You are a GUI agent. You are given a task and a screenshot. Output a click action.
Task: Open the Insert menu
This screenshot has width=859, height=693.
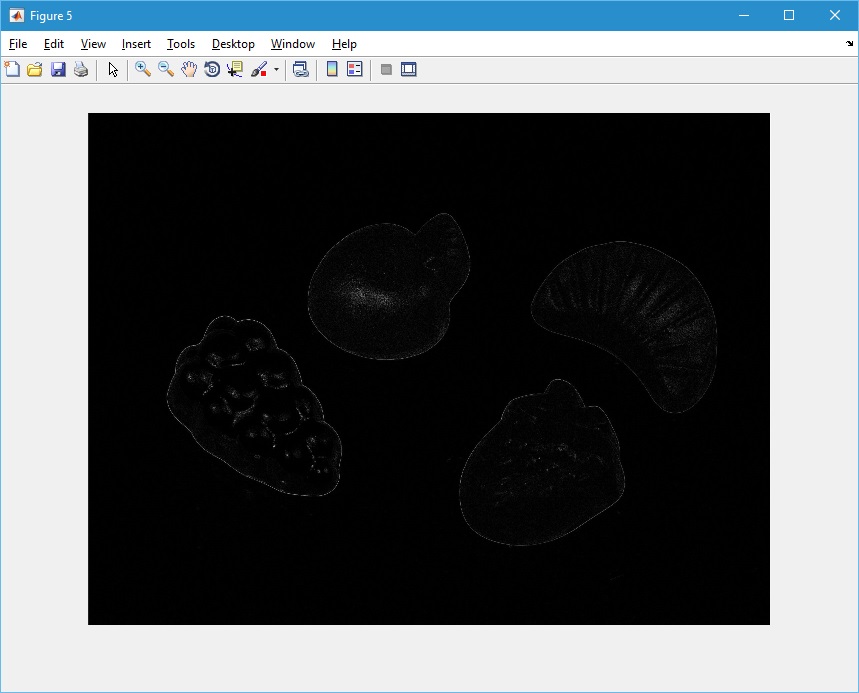[136, 44]
